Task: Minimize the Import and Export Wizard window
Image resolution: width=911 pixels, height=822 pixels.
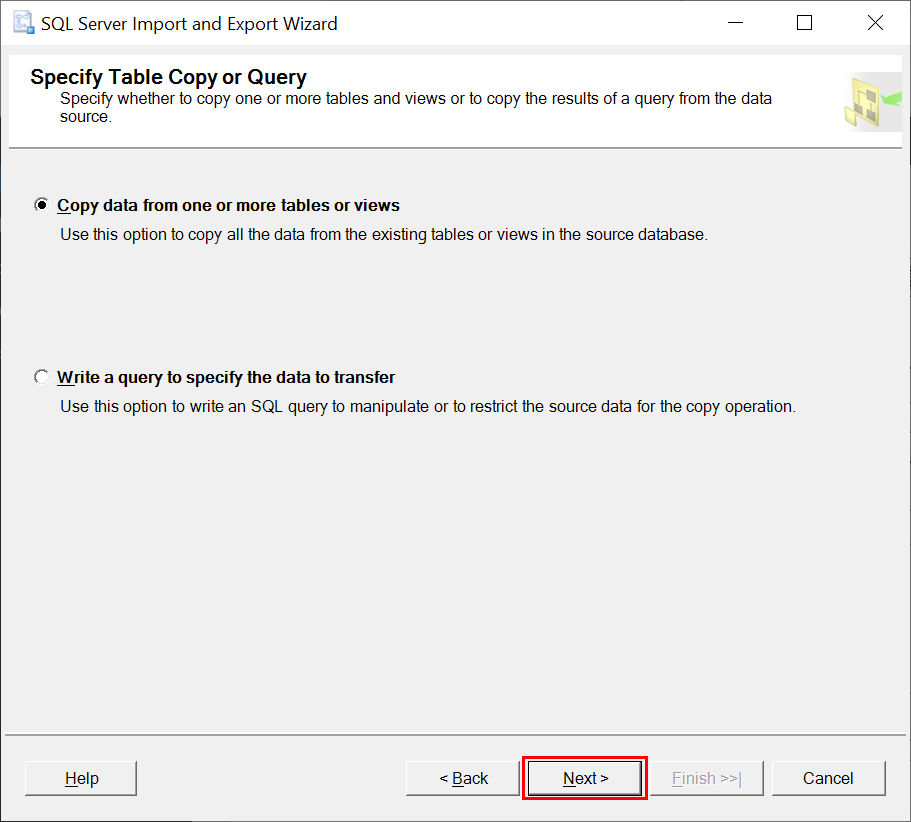Action: [736, 23]
